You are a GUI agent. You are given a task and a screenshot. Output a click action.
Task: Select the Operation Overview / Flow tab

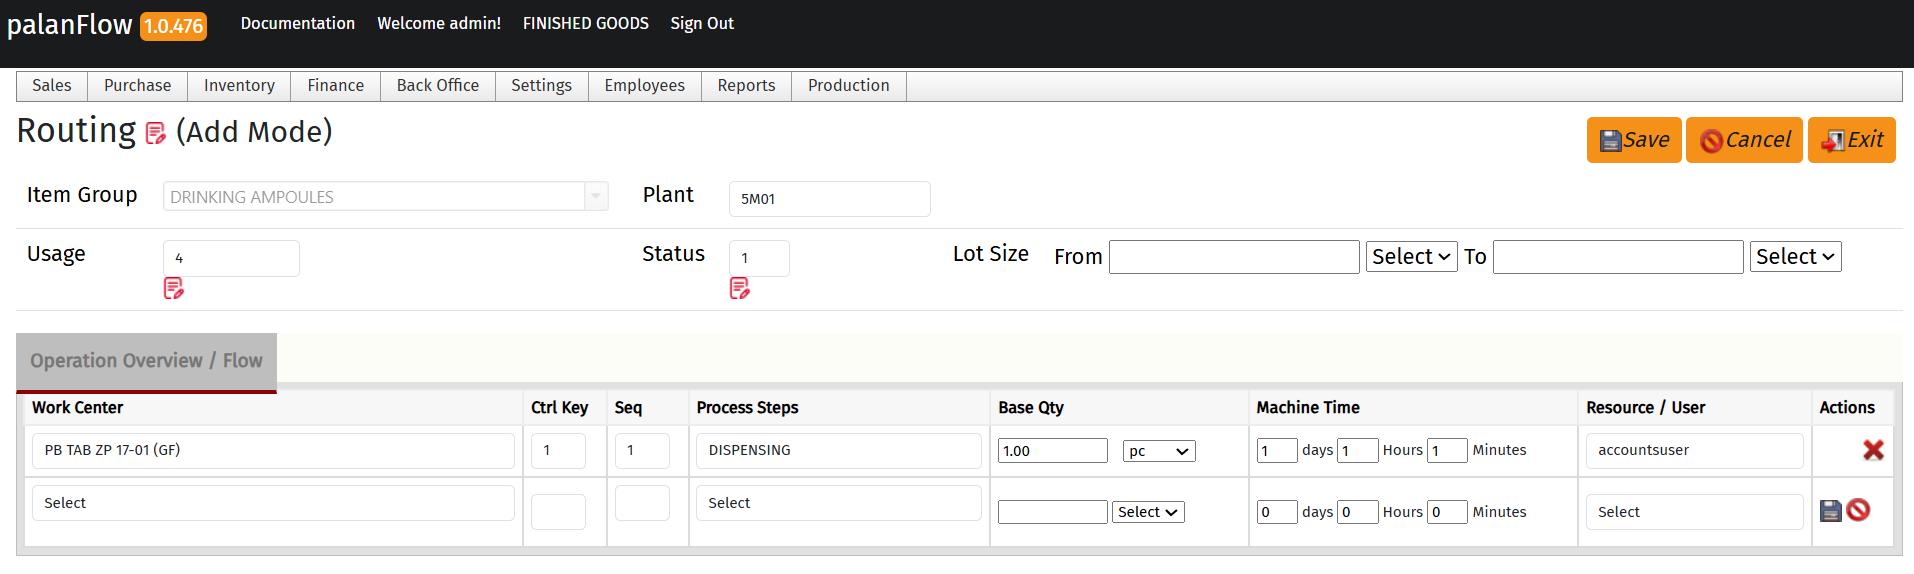point(146,361)
